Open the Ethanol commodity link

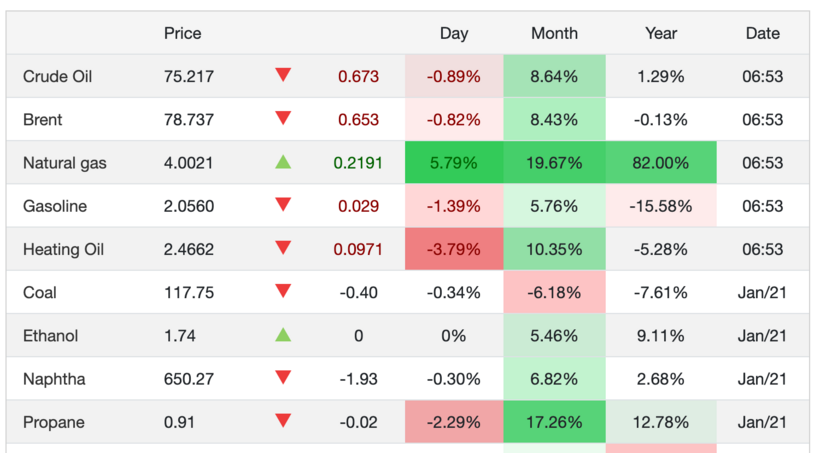51,336
